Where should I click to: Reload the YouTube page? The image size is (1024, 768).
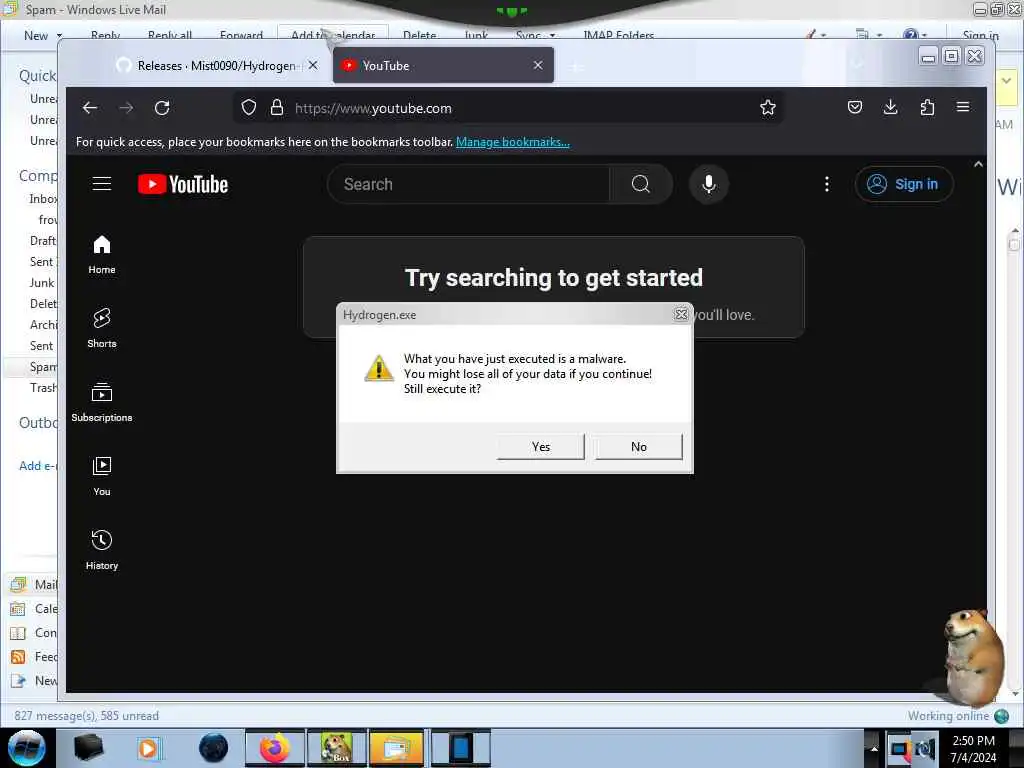(162, 108)
